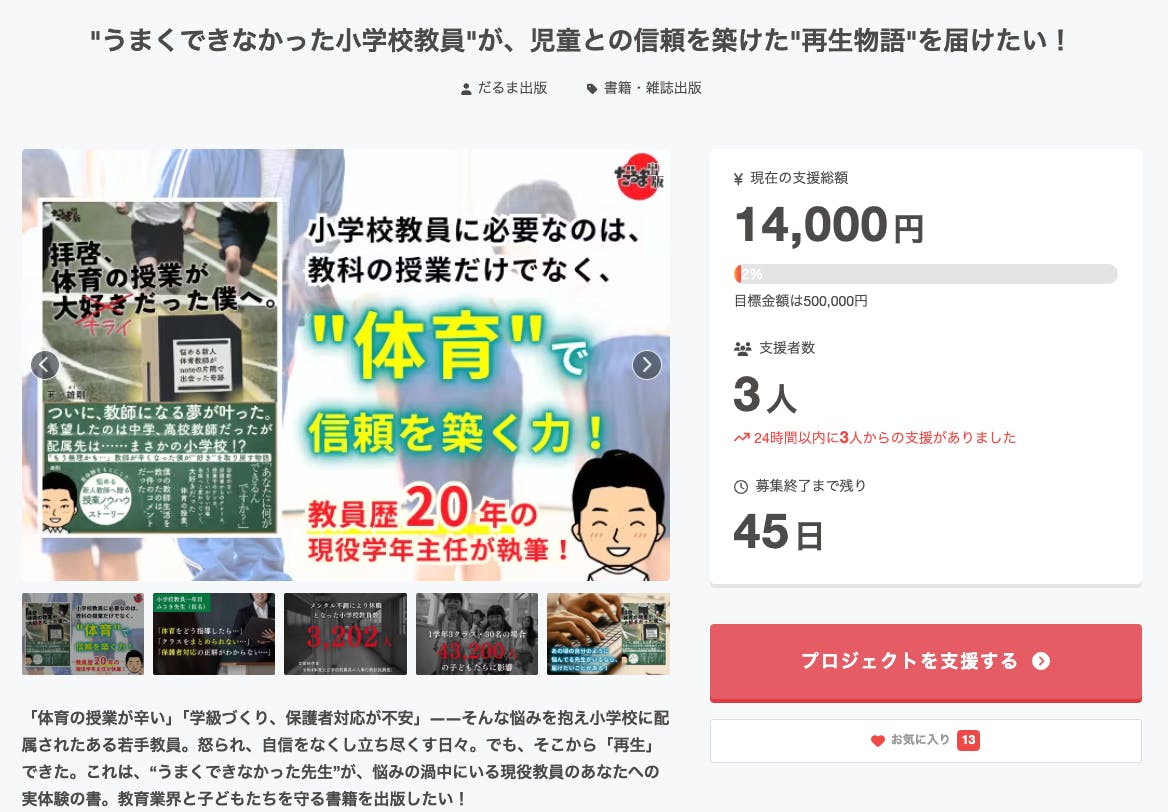Click the だるま出版 red logo on banner
Image resolution: width=1168 pixels, height=812 pixels.
pos(638,176)
